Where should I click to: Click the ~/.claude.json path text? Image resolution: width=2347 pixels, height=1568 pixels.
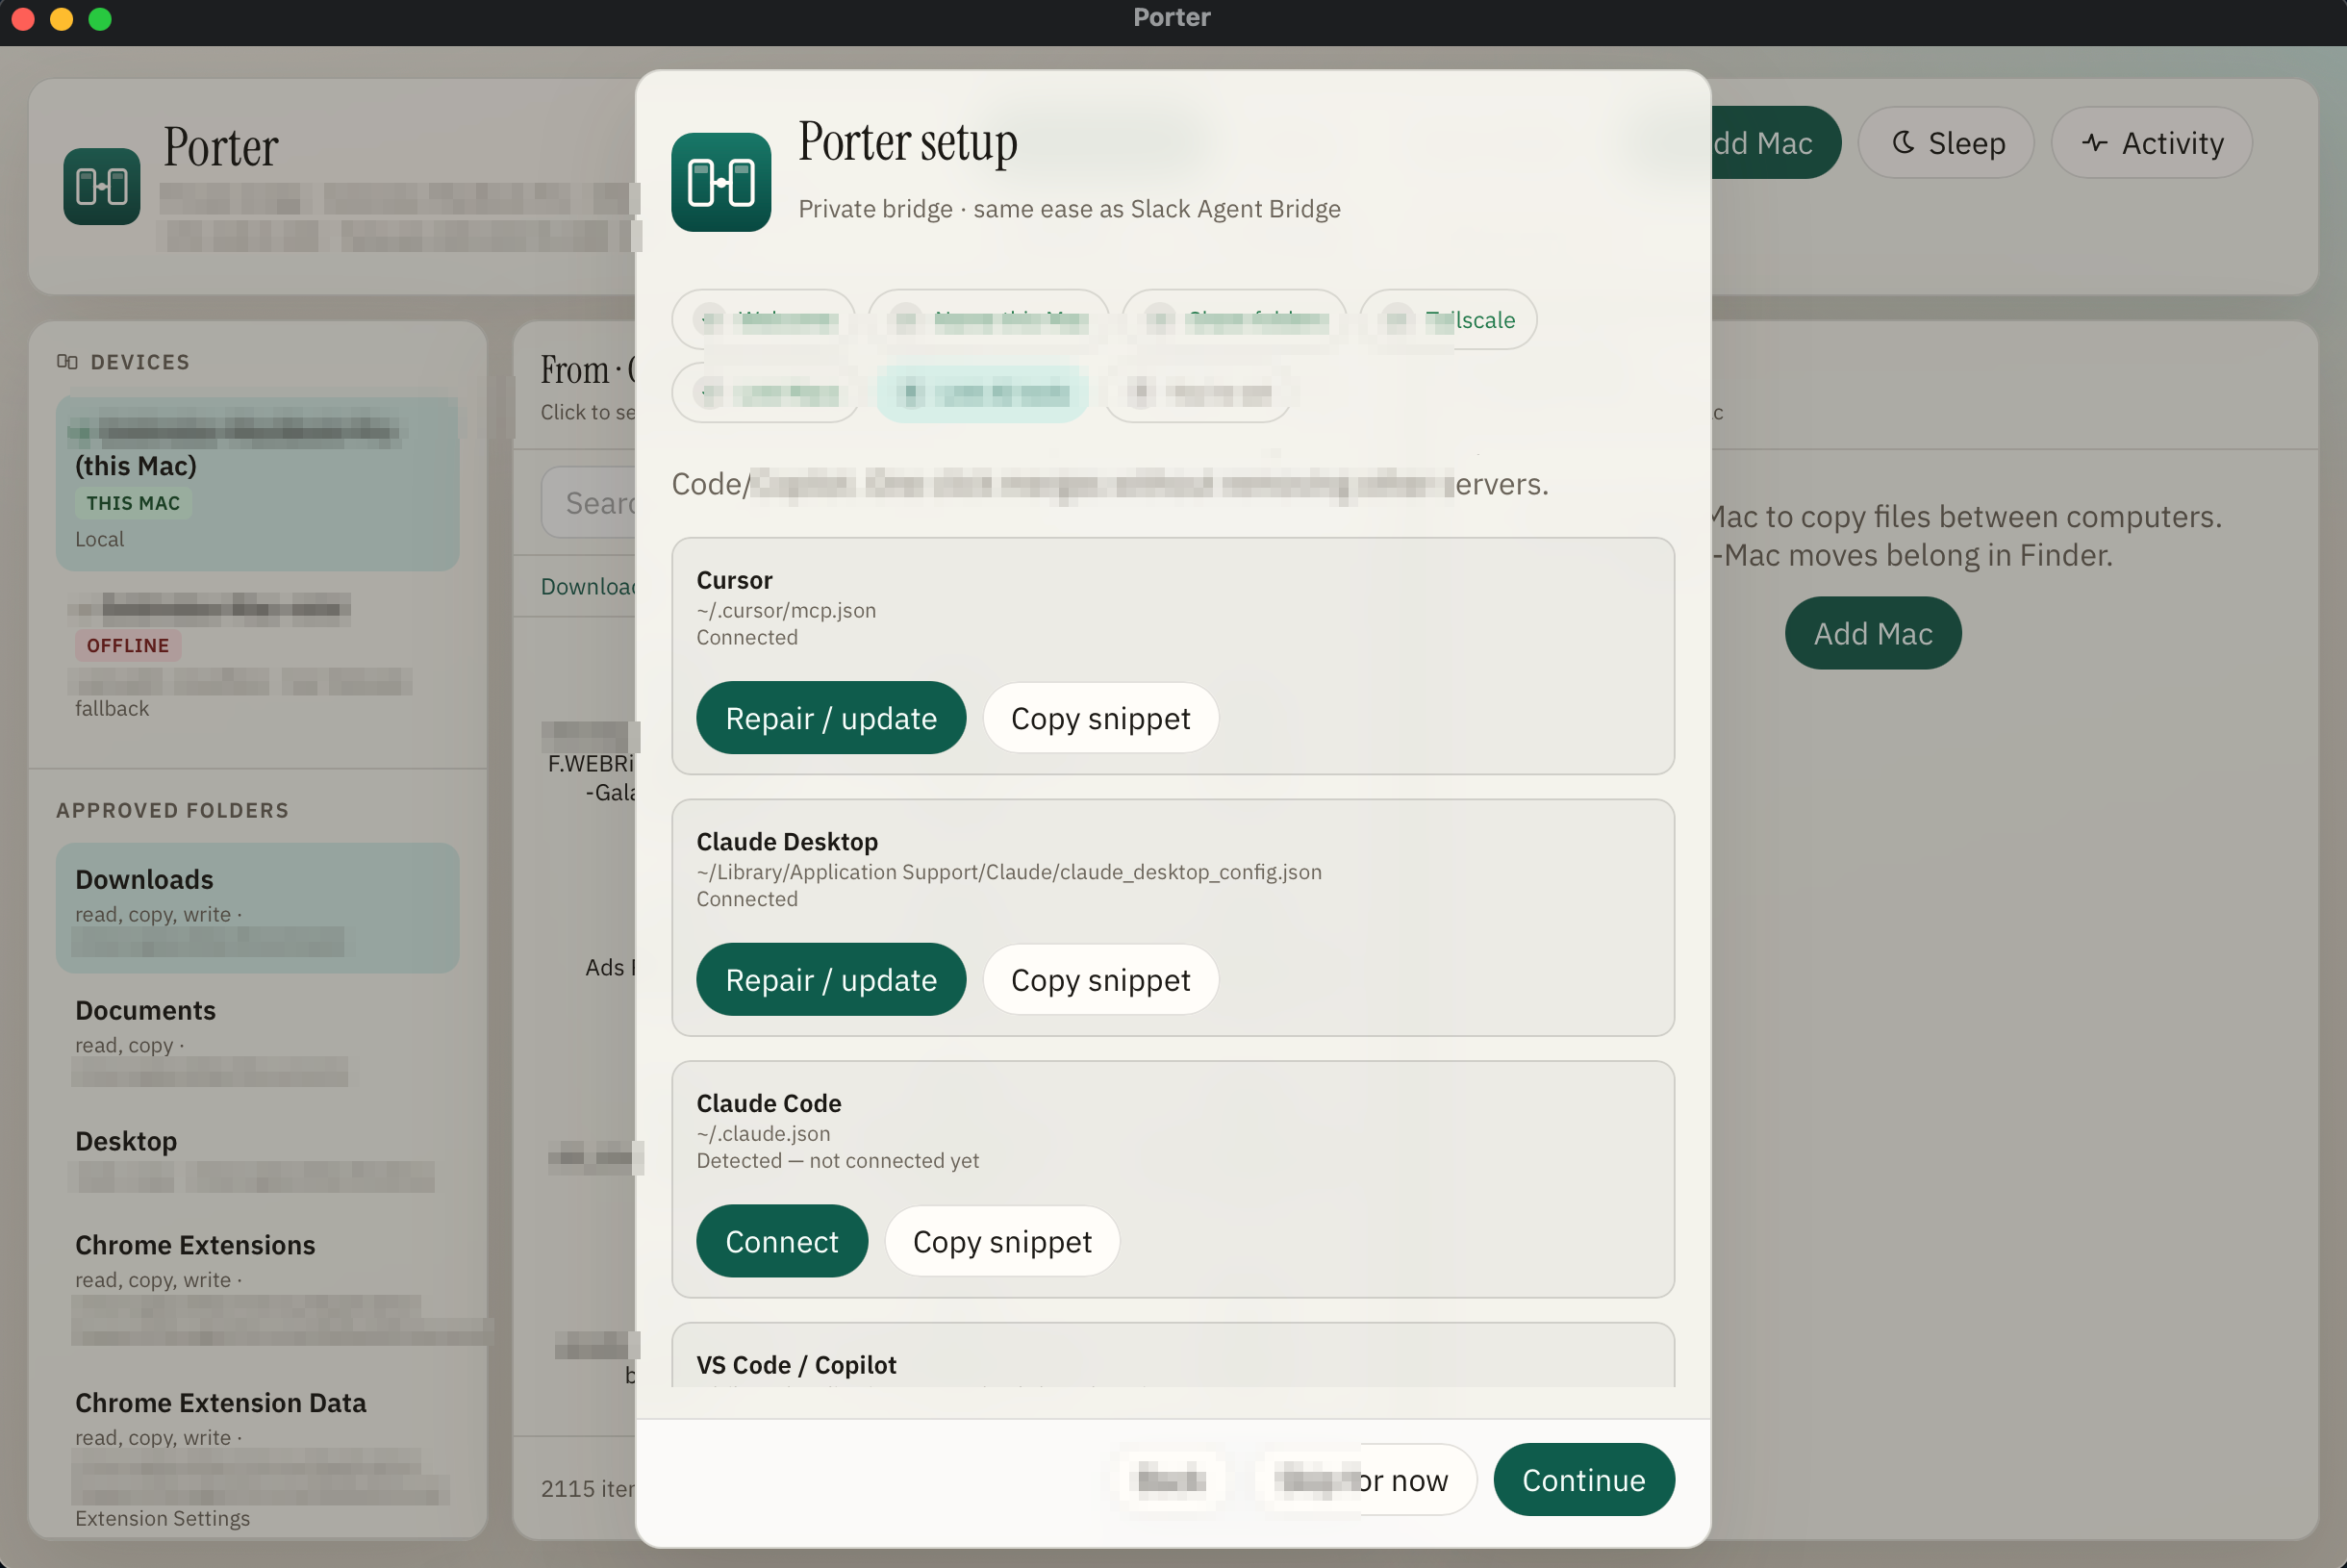point(763,1133)
